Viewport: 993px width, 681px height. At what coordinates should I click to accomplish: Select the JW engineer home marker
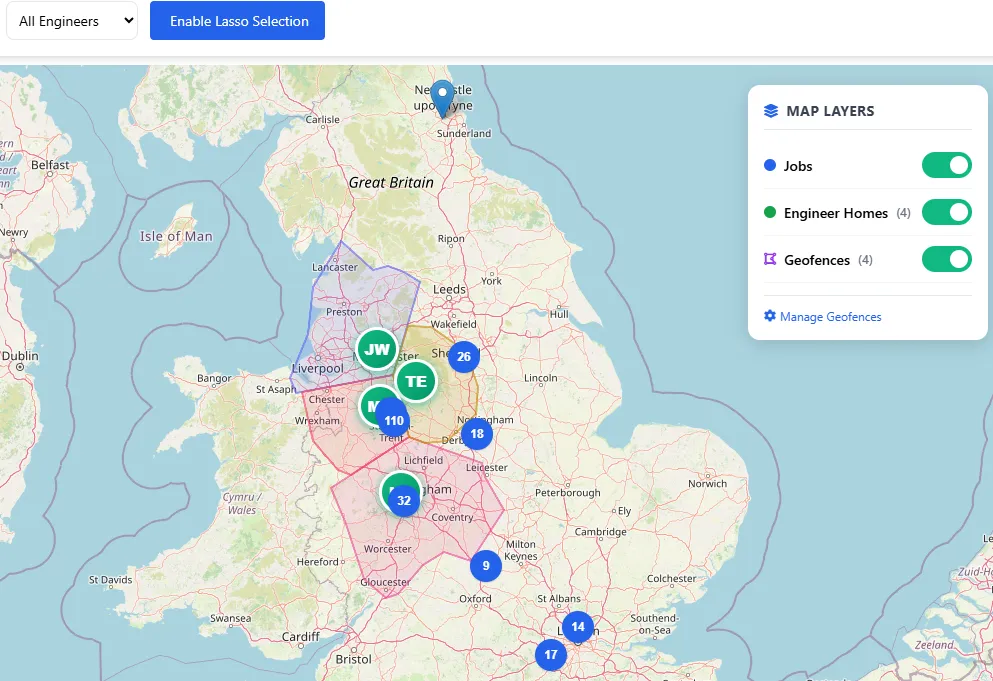pyautogui.click(x=377, y=349)
